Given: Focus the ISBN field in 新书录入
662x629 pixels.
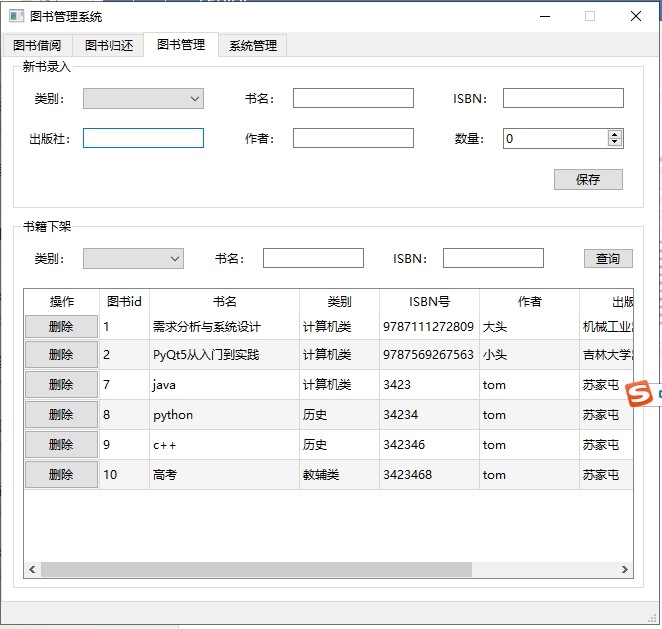Looking at the screenshot, I should 563,98.
